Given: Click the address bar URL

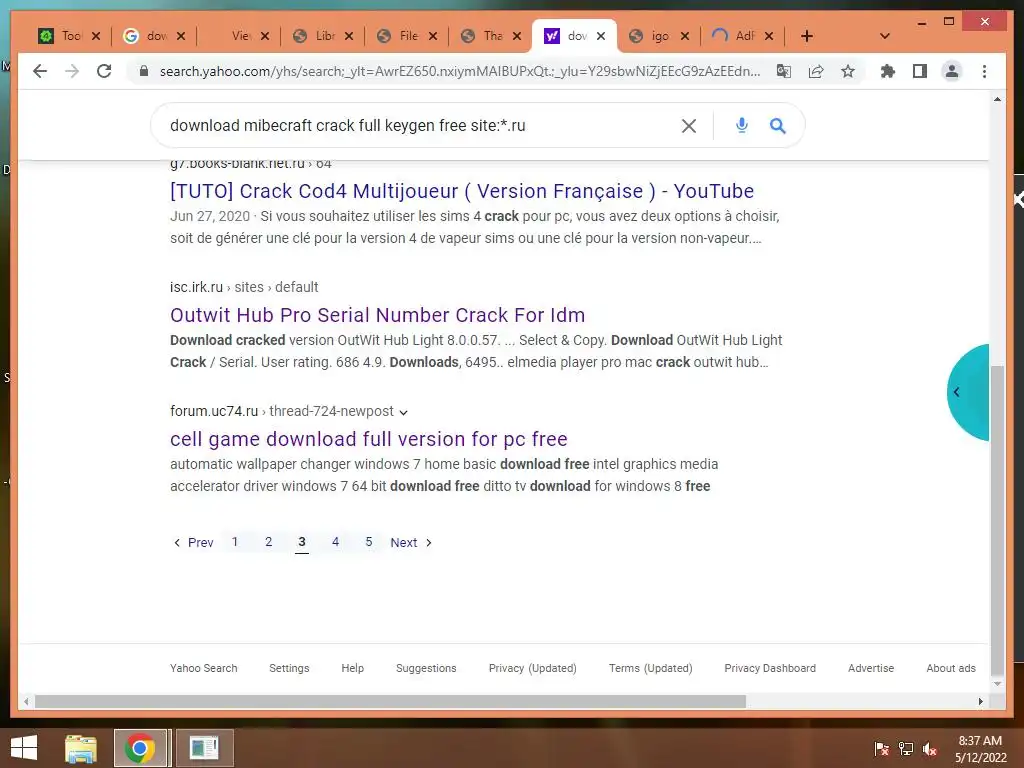Looking at the screenshot, I should click(x=460, y=71).
